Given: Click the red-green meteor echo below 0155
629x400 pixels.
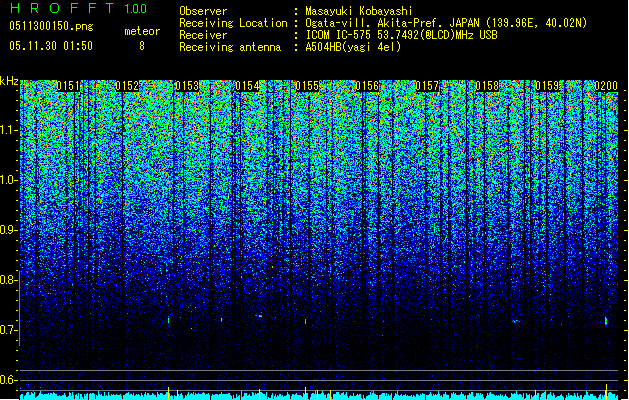Looking at the screenshot, I should (x=306, y=321).
